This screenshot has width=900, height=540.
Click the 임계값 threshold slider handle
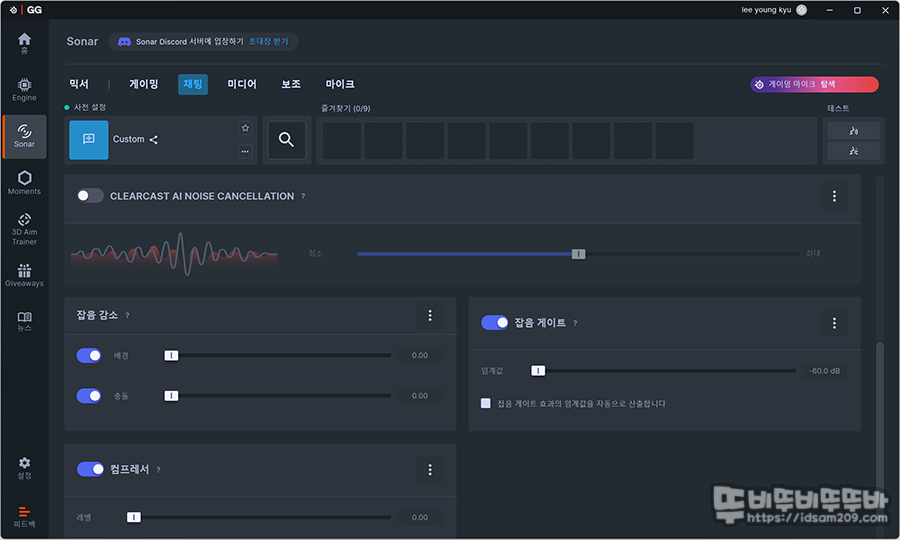point(538,371)
